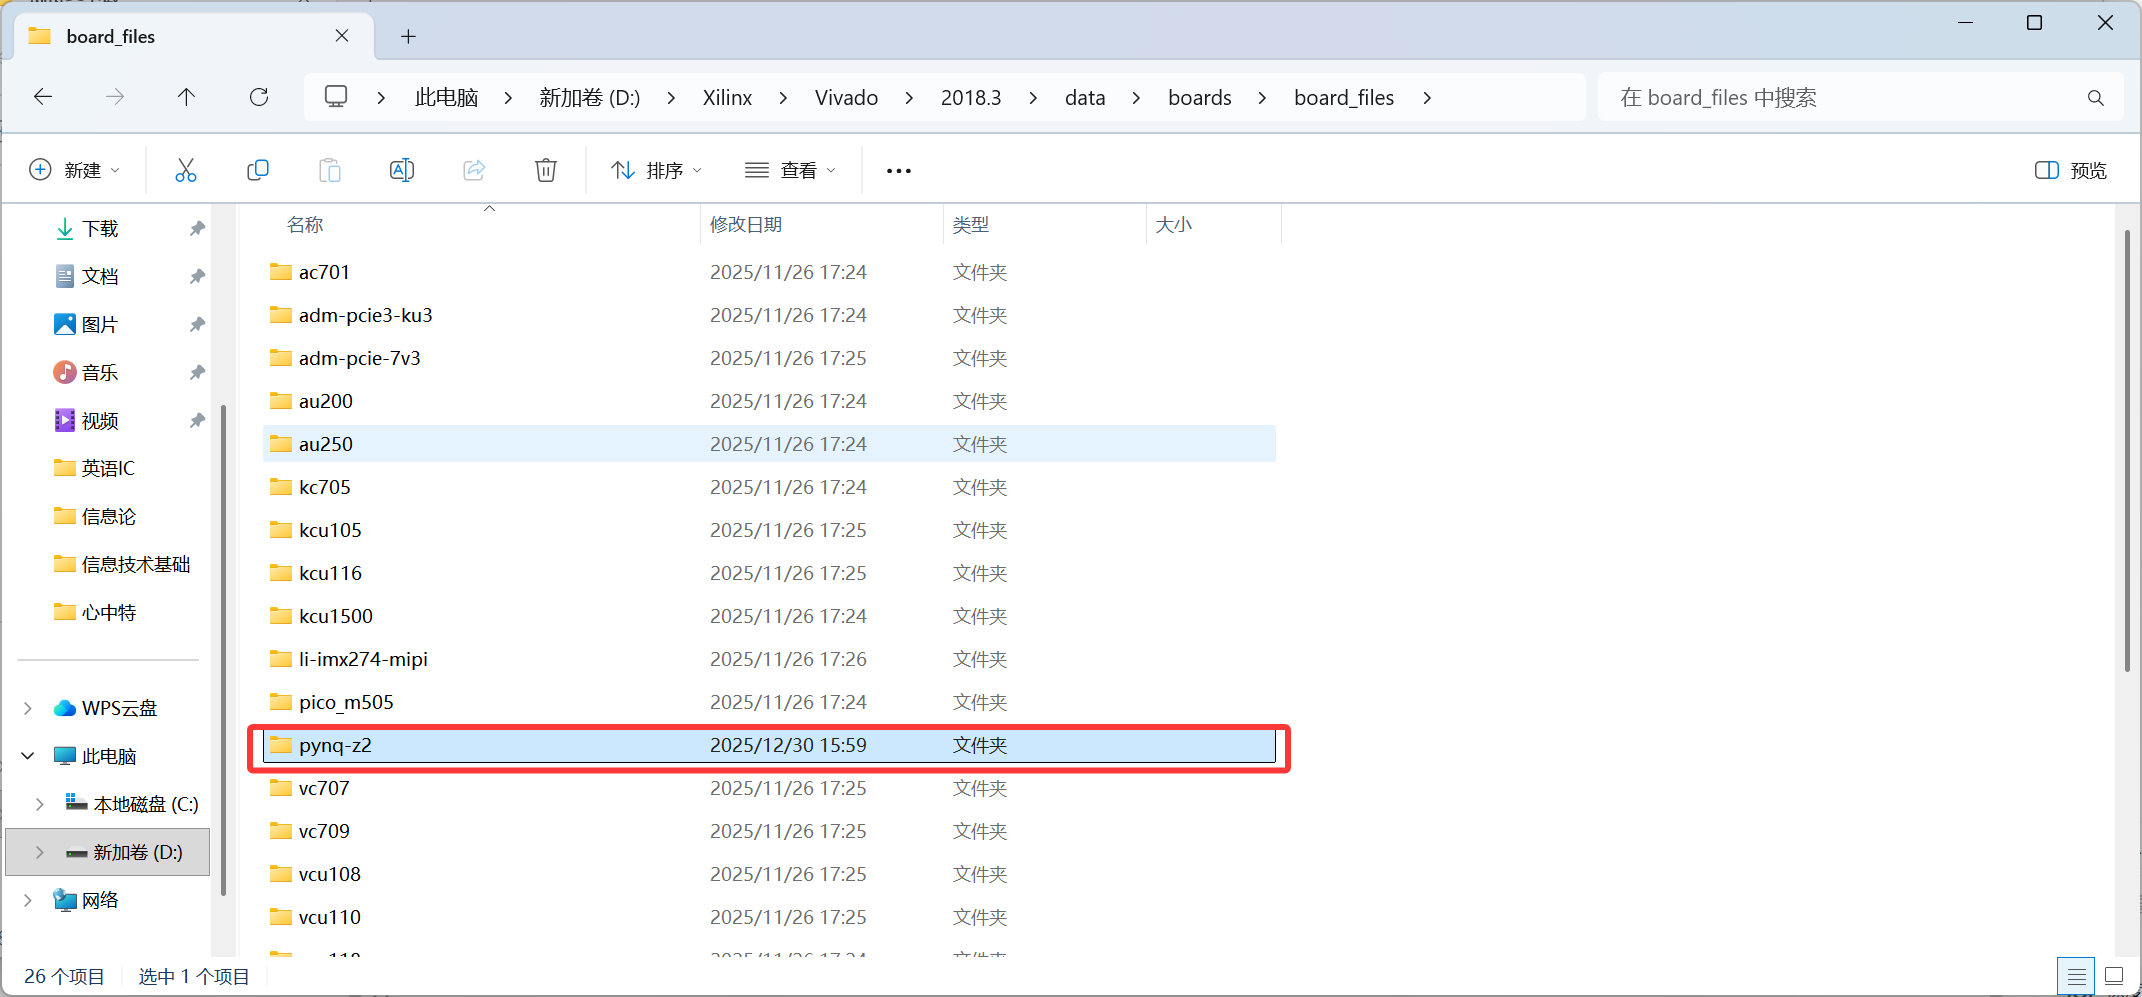Click chevron after board_files in address bar

pos(1427,98)
